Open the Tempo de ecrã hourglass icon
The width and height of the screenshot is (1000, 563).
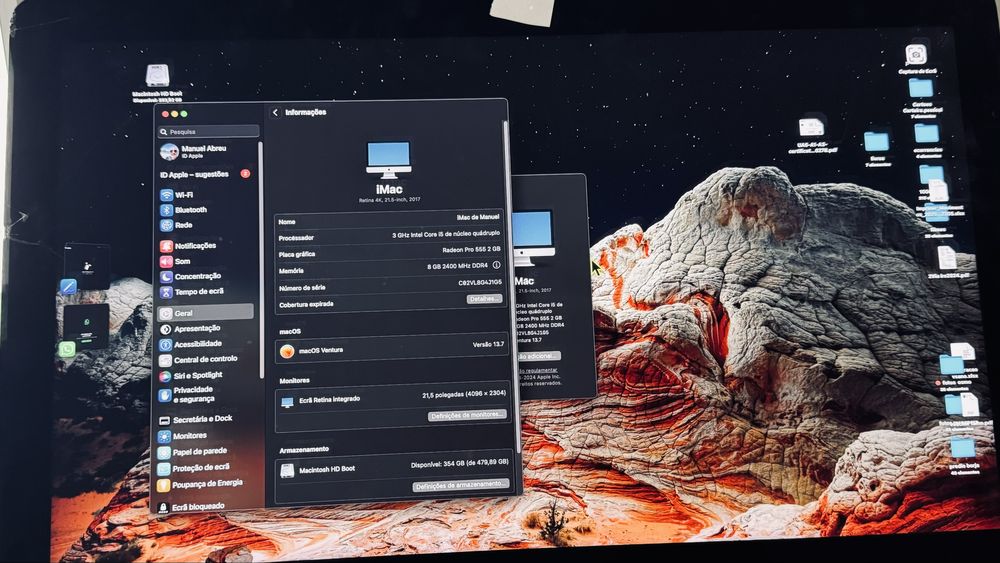click(166, 292)
